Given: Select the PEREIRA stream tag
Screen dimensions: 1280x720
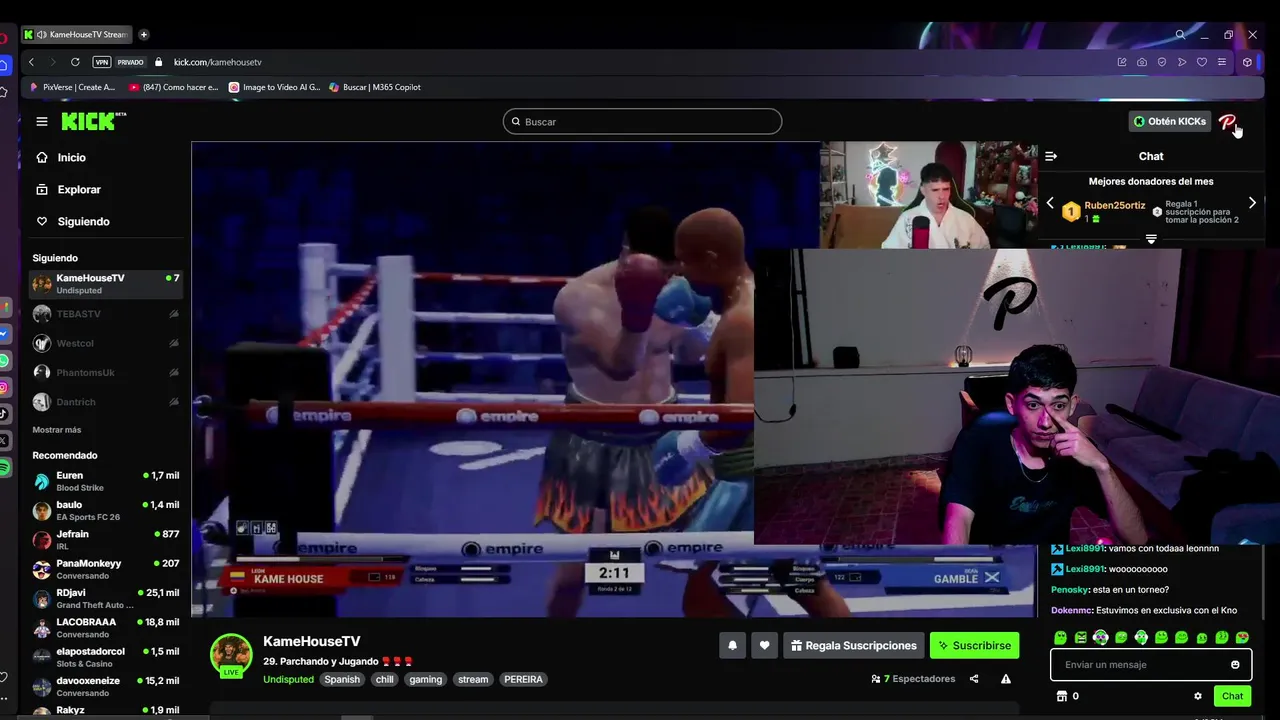Looking at the screenshot, I should (523, 679).
